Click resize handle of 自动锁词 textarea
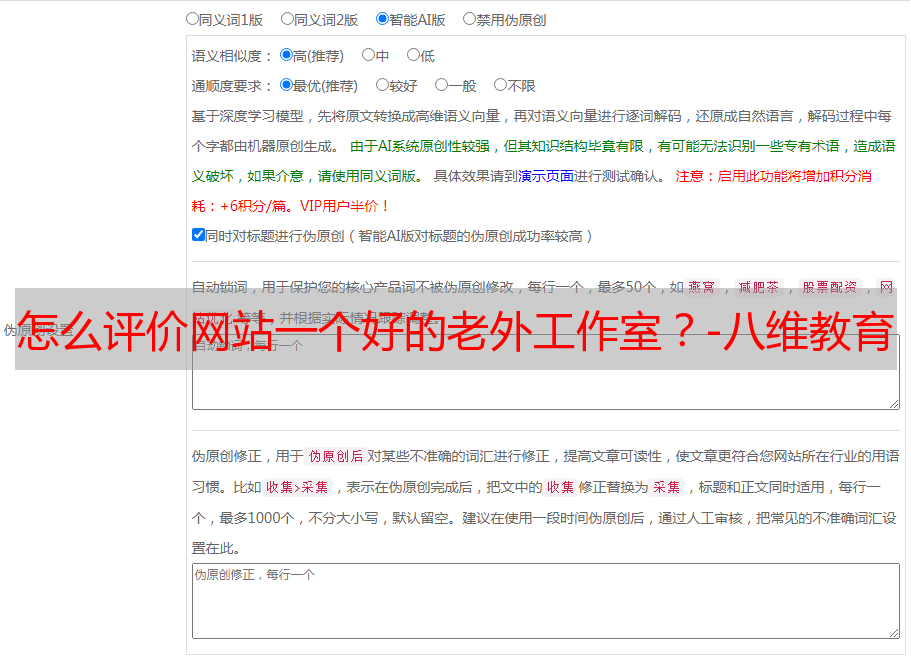911x658 pixels. coord(894,404)
